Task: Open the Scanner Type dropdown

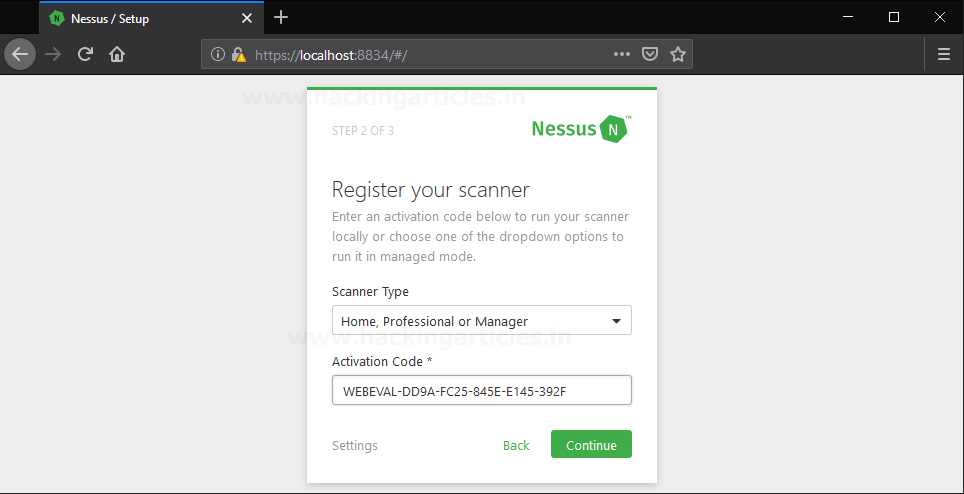Action: (481, 320)
